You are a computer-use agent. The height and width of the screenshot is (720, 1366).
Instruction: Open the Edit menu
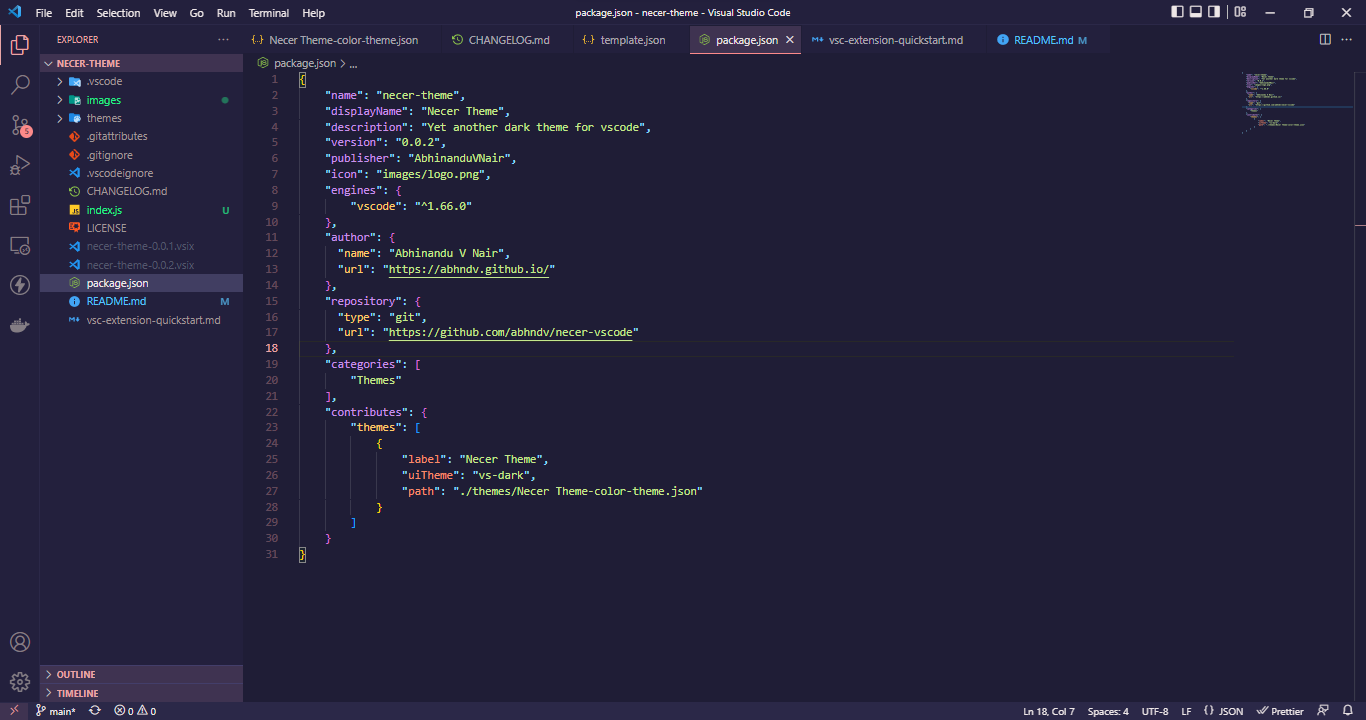tap(74, 13)
